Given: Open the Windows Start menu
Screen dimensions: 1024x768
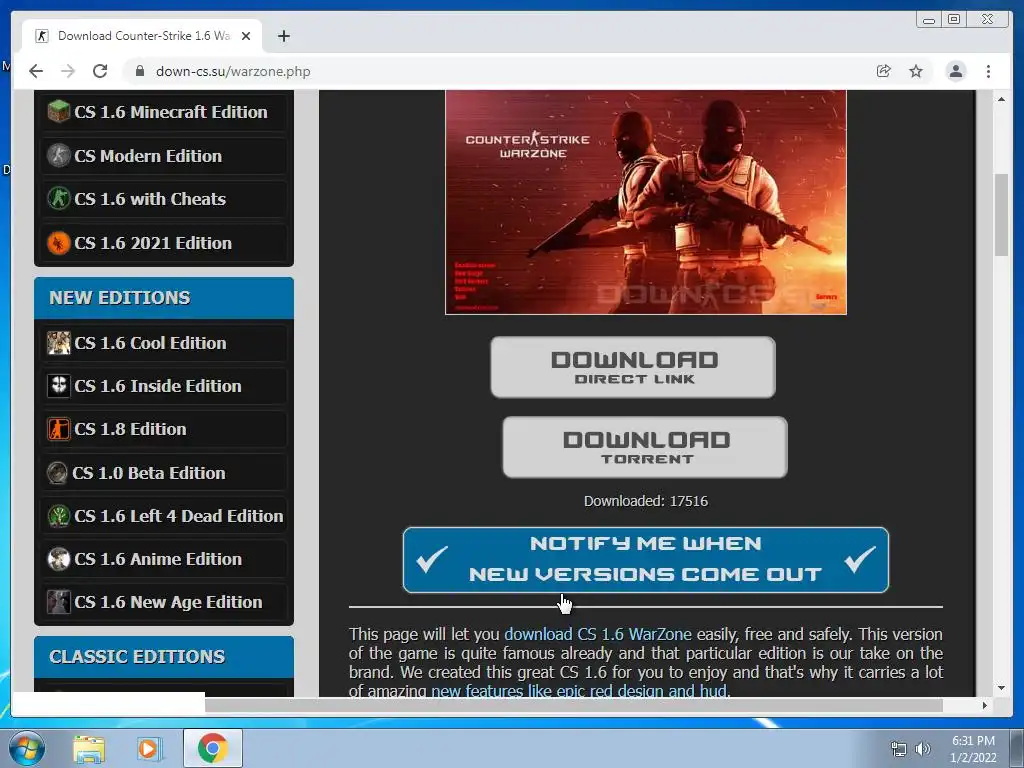Looking at the screenshot, I should (27, 748).
